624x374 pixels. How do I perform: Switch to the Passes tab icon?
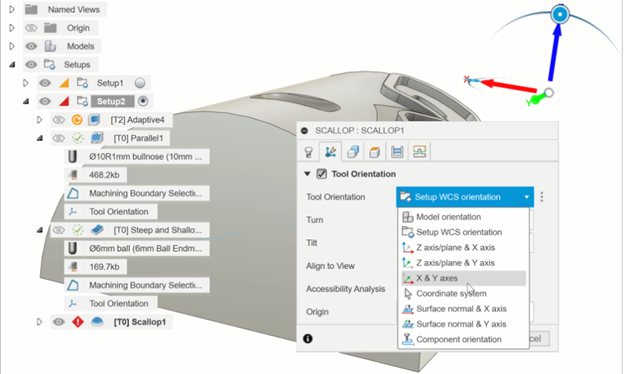[x=397, y=152]
